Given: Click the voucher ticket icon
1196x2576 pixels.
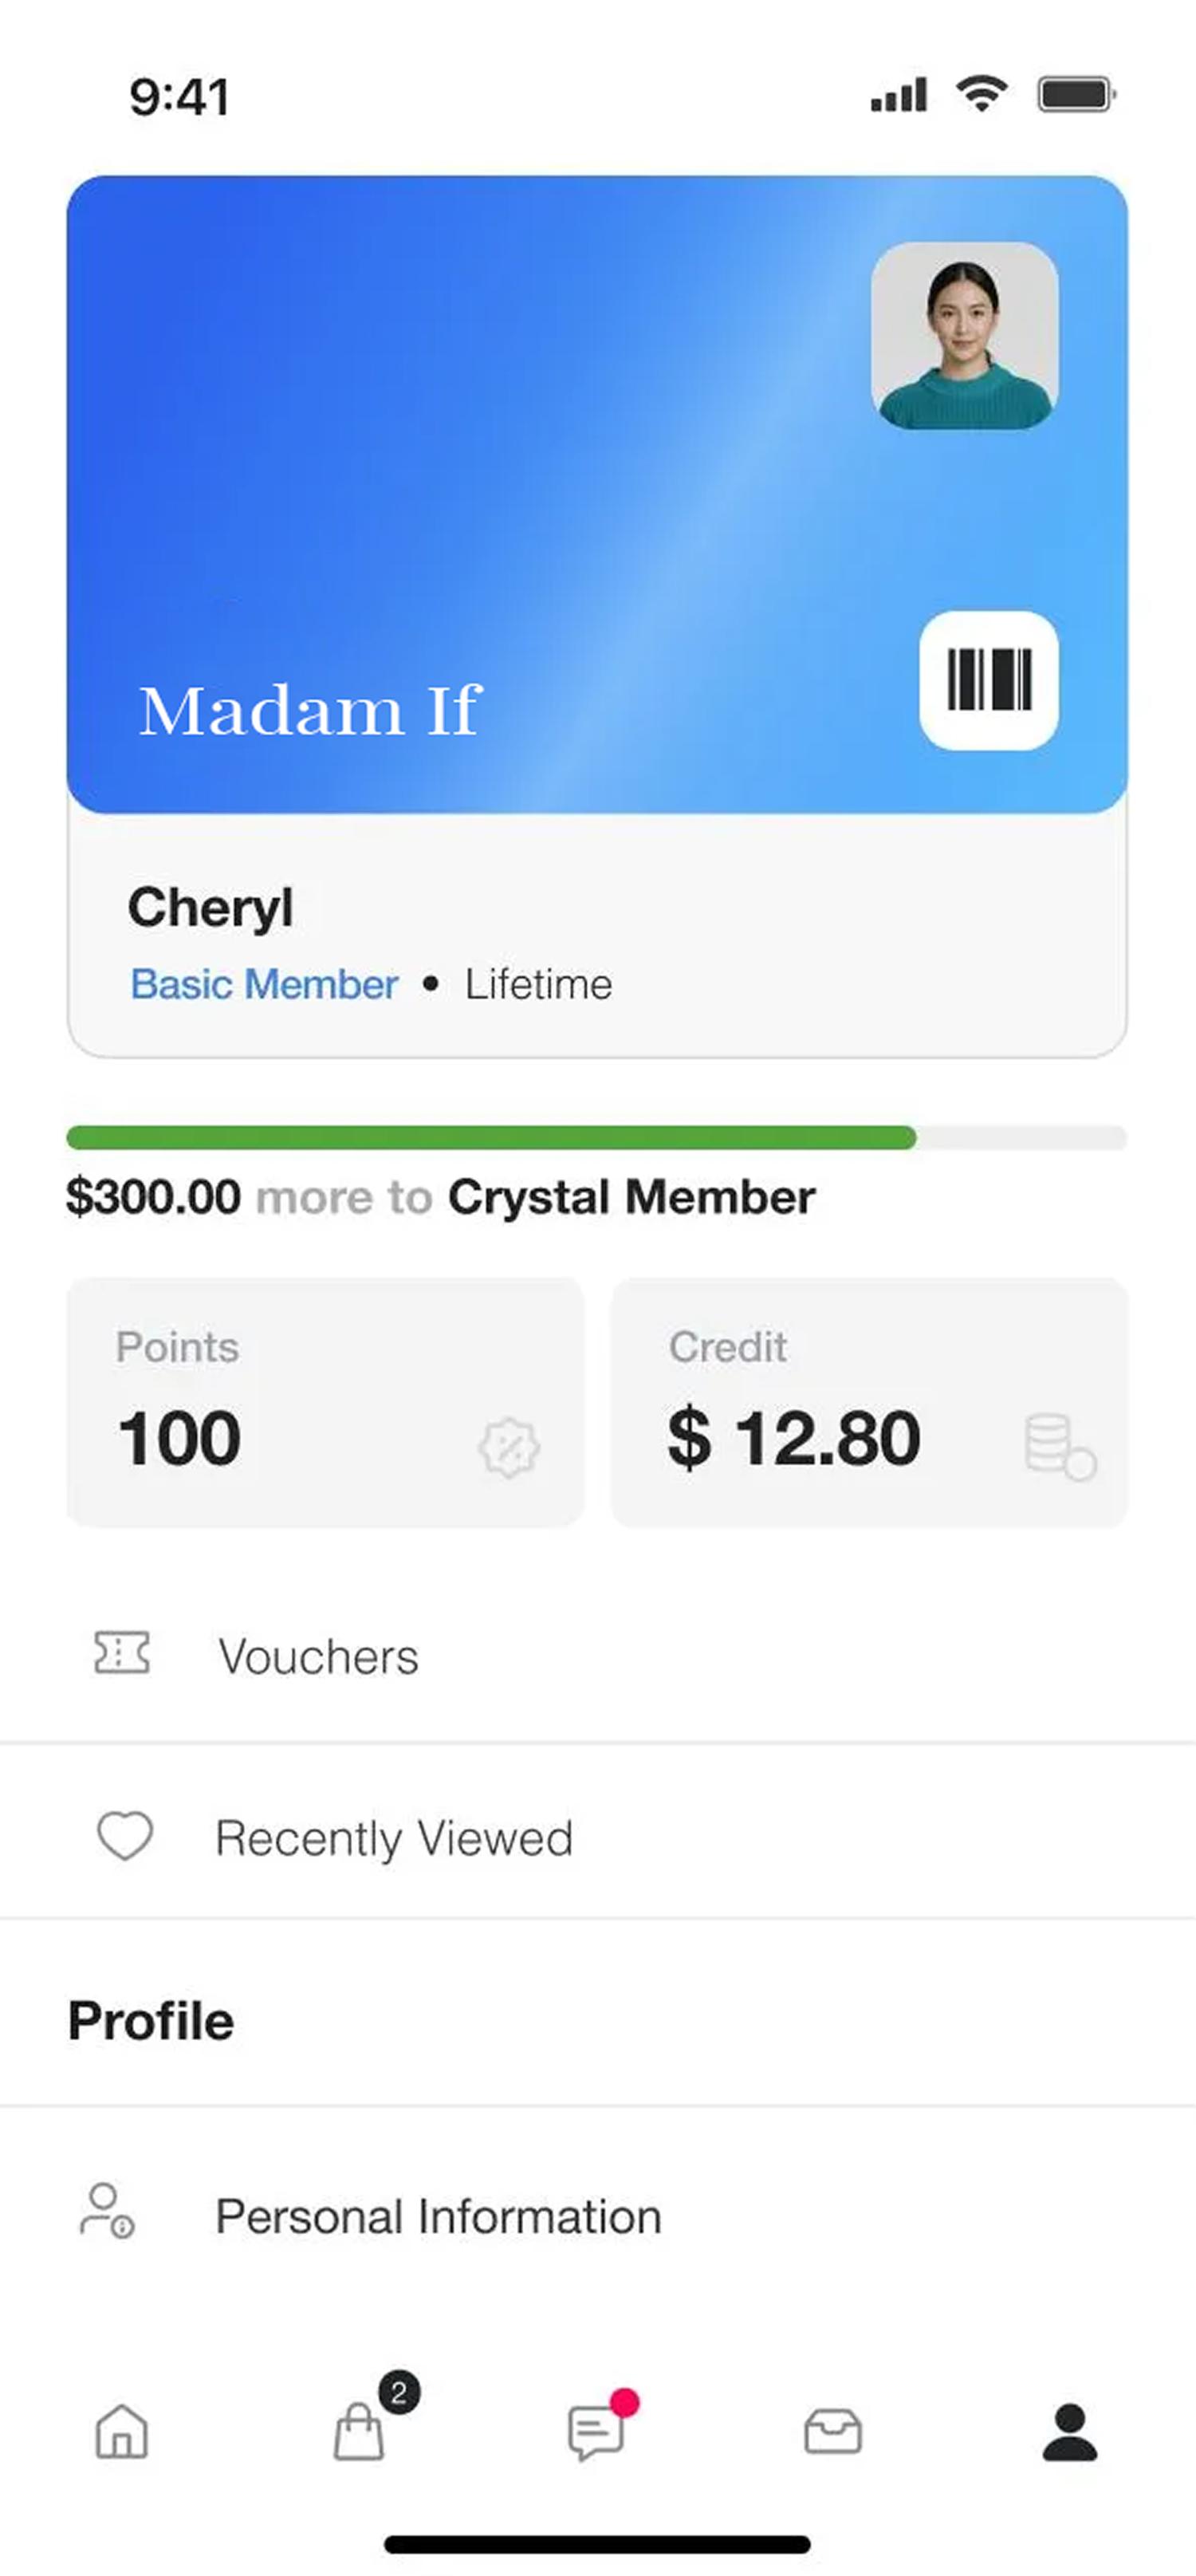Looking at the screenshot, I should tap(122, 1653).
